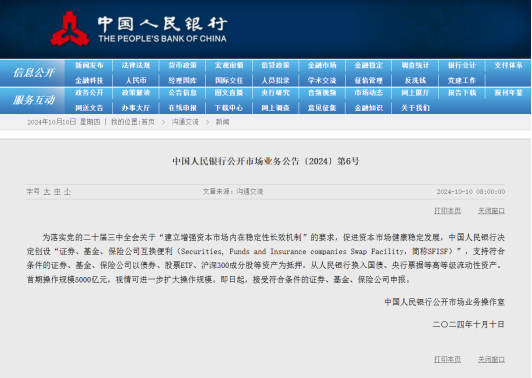This screenshot has width=532, height=378.
Task: Click 网送文告 navigation link
Action: click(89, 108)
